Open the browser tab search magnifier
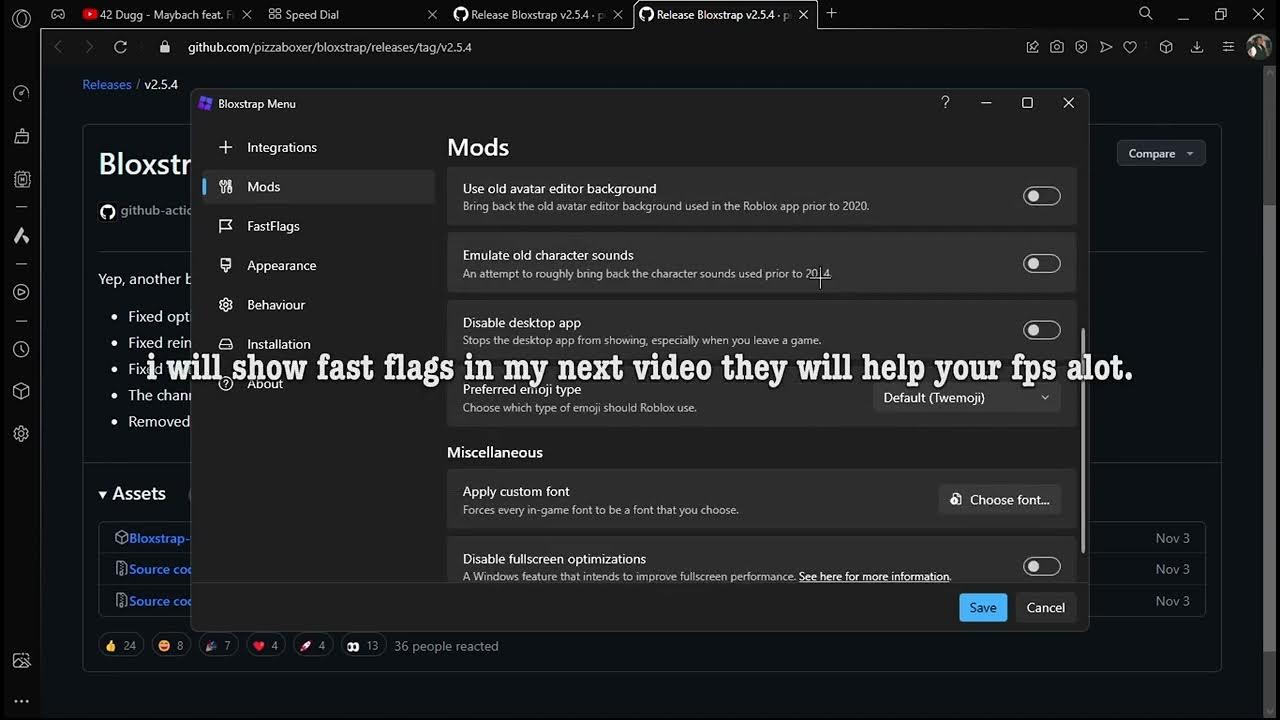 pyautogui.click(x=1146, y=13)
